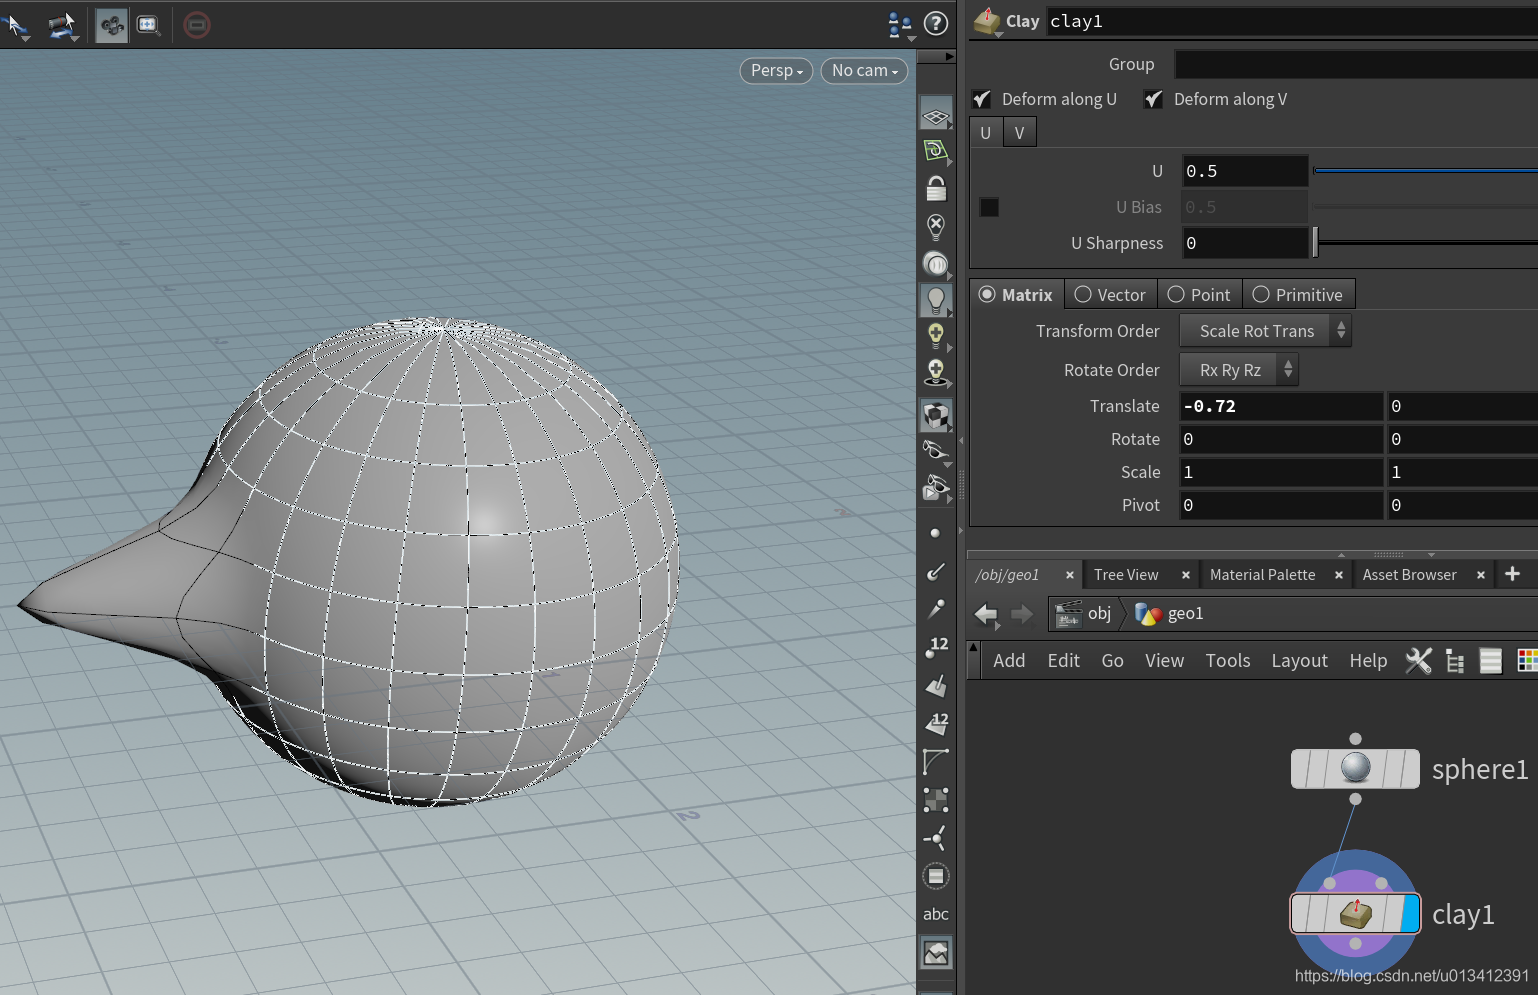Toggle Display Primitive Hulls curve icon
1538x995 pixels.
pyautogui.click(x=936, y=762)
